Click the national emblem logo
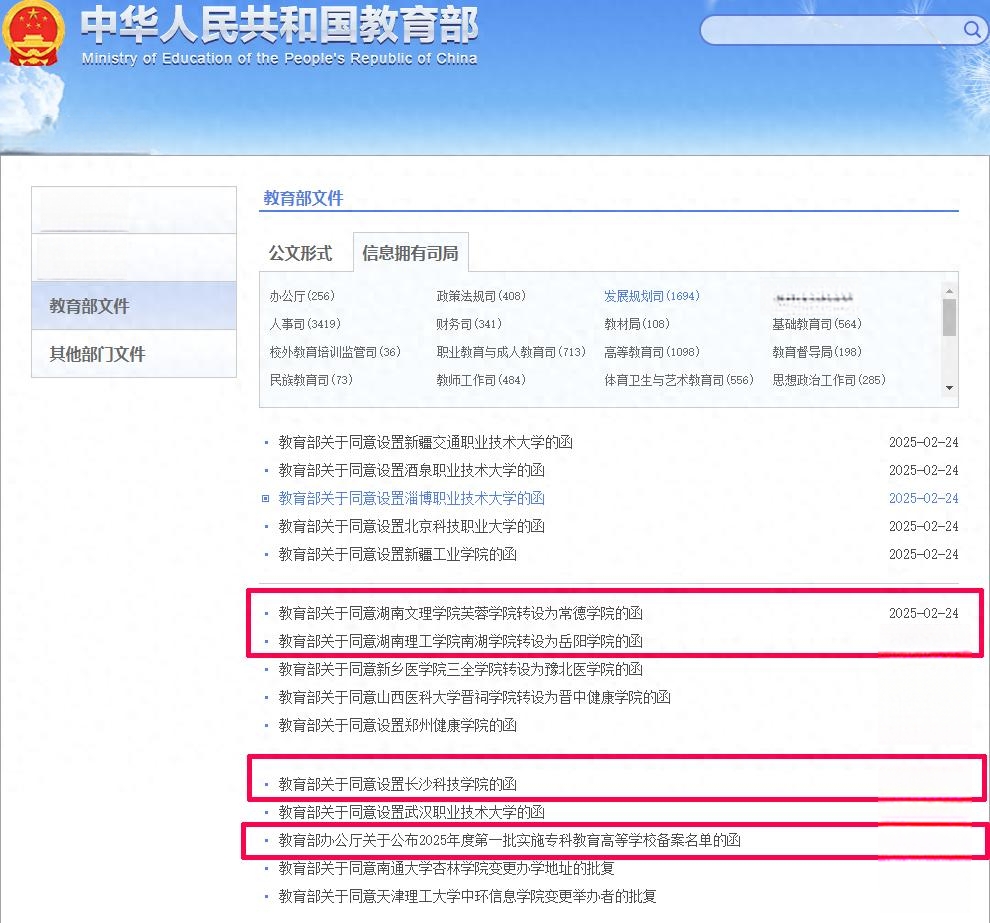This screenshot has width=990, height=923. [x=33, y=33]
